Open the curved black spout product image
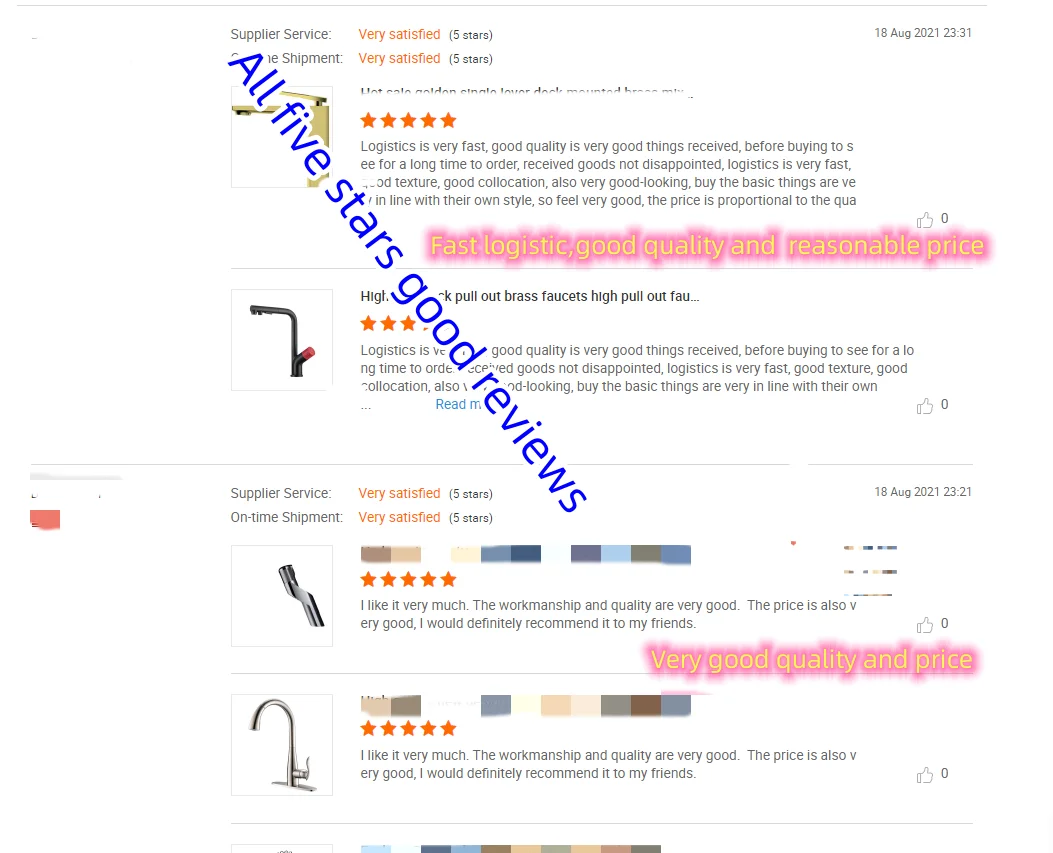 (x=281, y=596)
